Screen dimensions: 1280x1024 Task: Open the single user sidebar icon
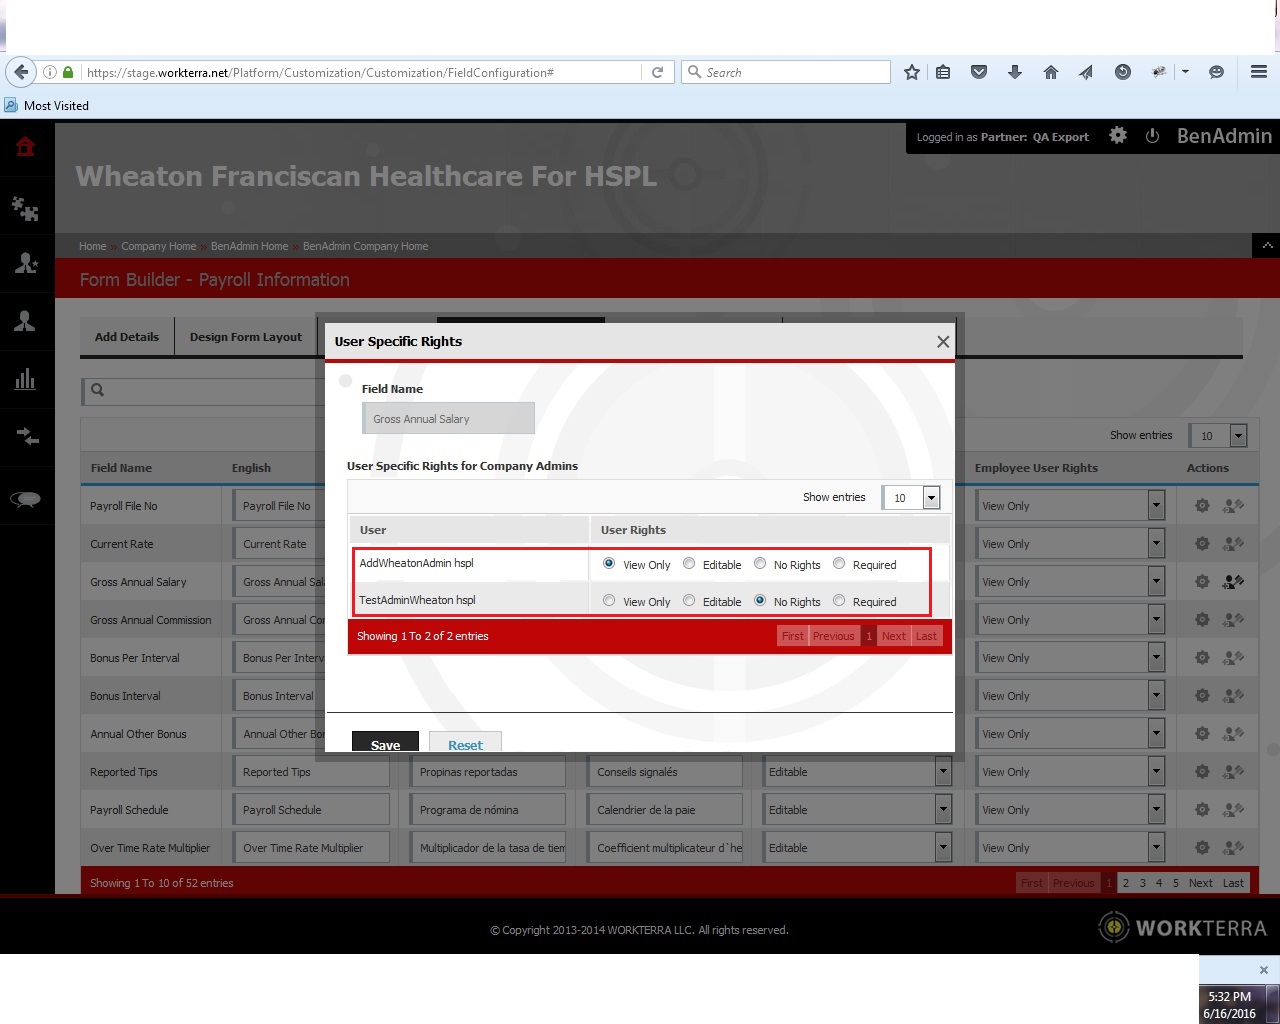coord(26,321)
